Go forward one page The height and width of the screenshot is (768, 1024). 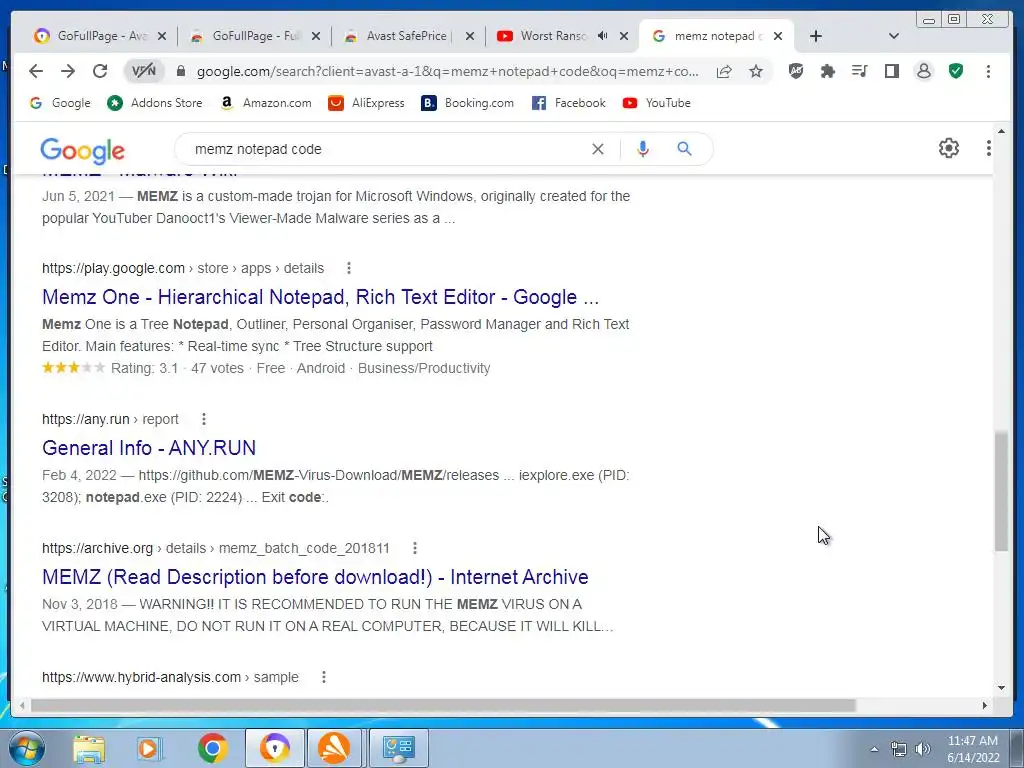pos(68,71)
